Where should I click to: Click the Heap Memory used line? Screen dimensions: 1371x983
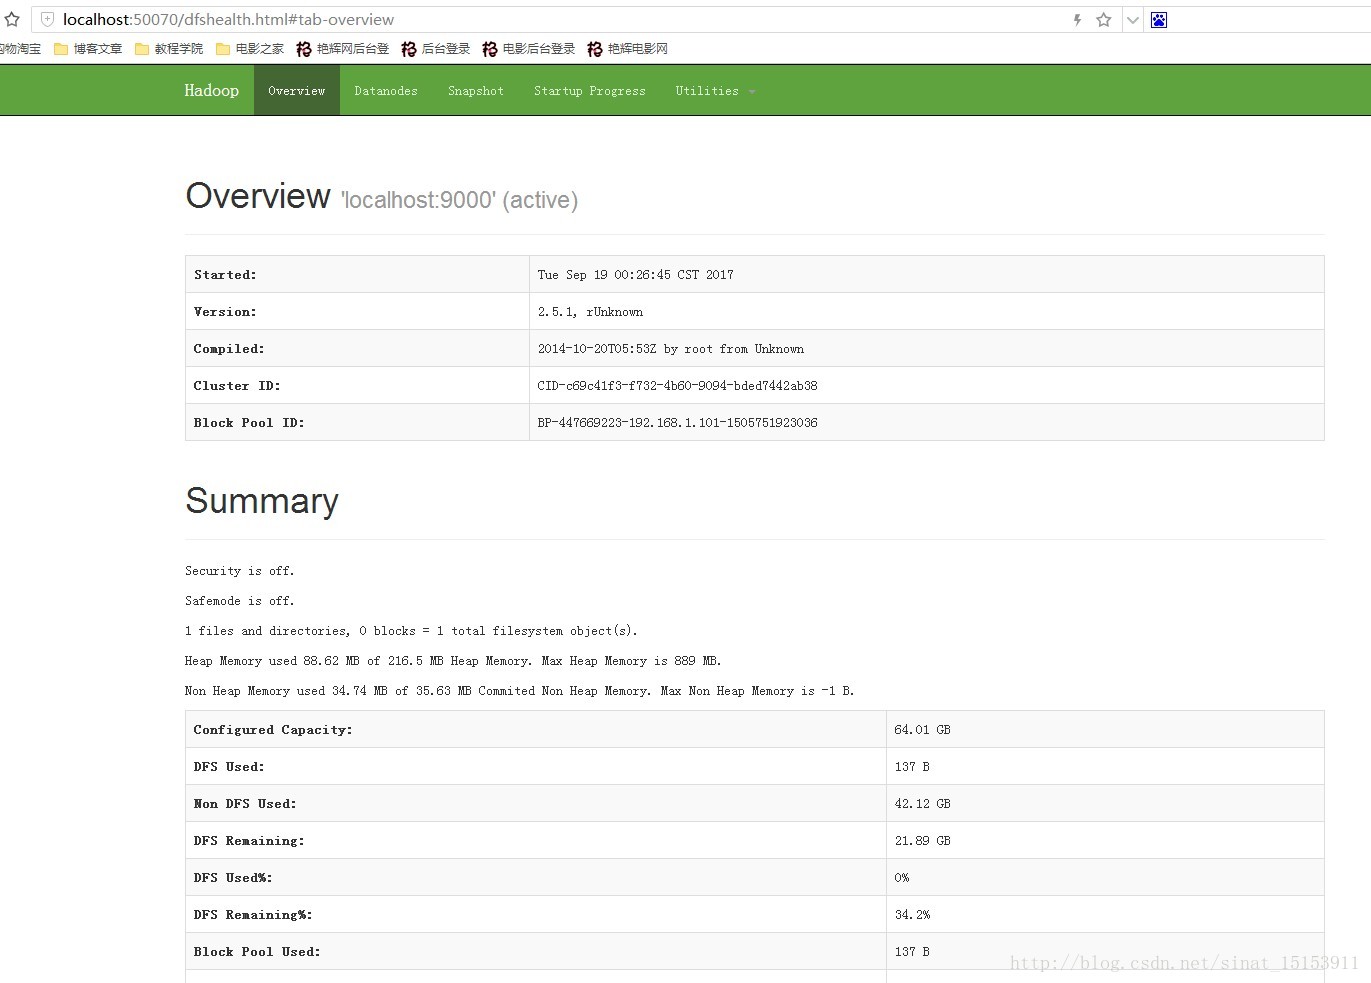[453, 661]
